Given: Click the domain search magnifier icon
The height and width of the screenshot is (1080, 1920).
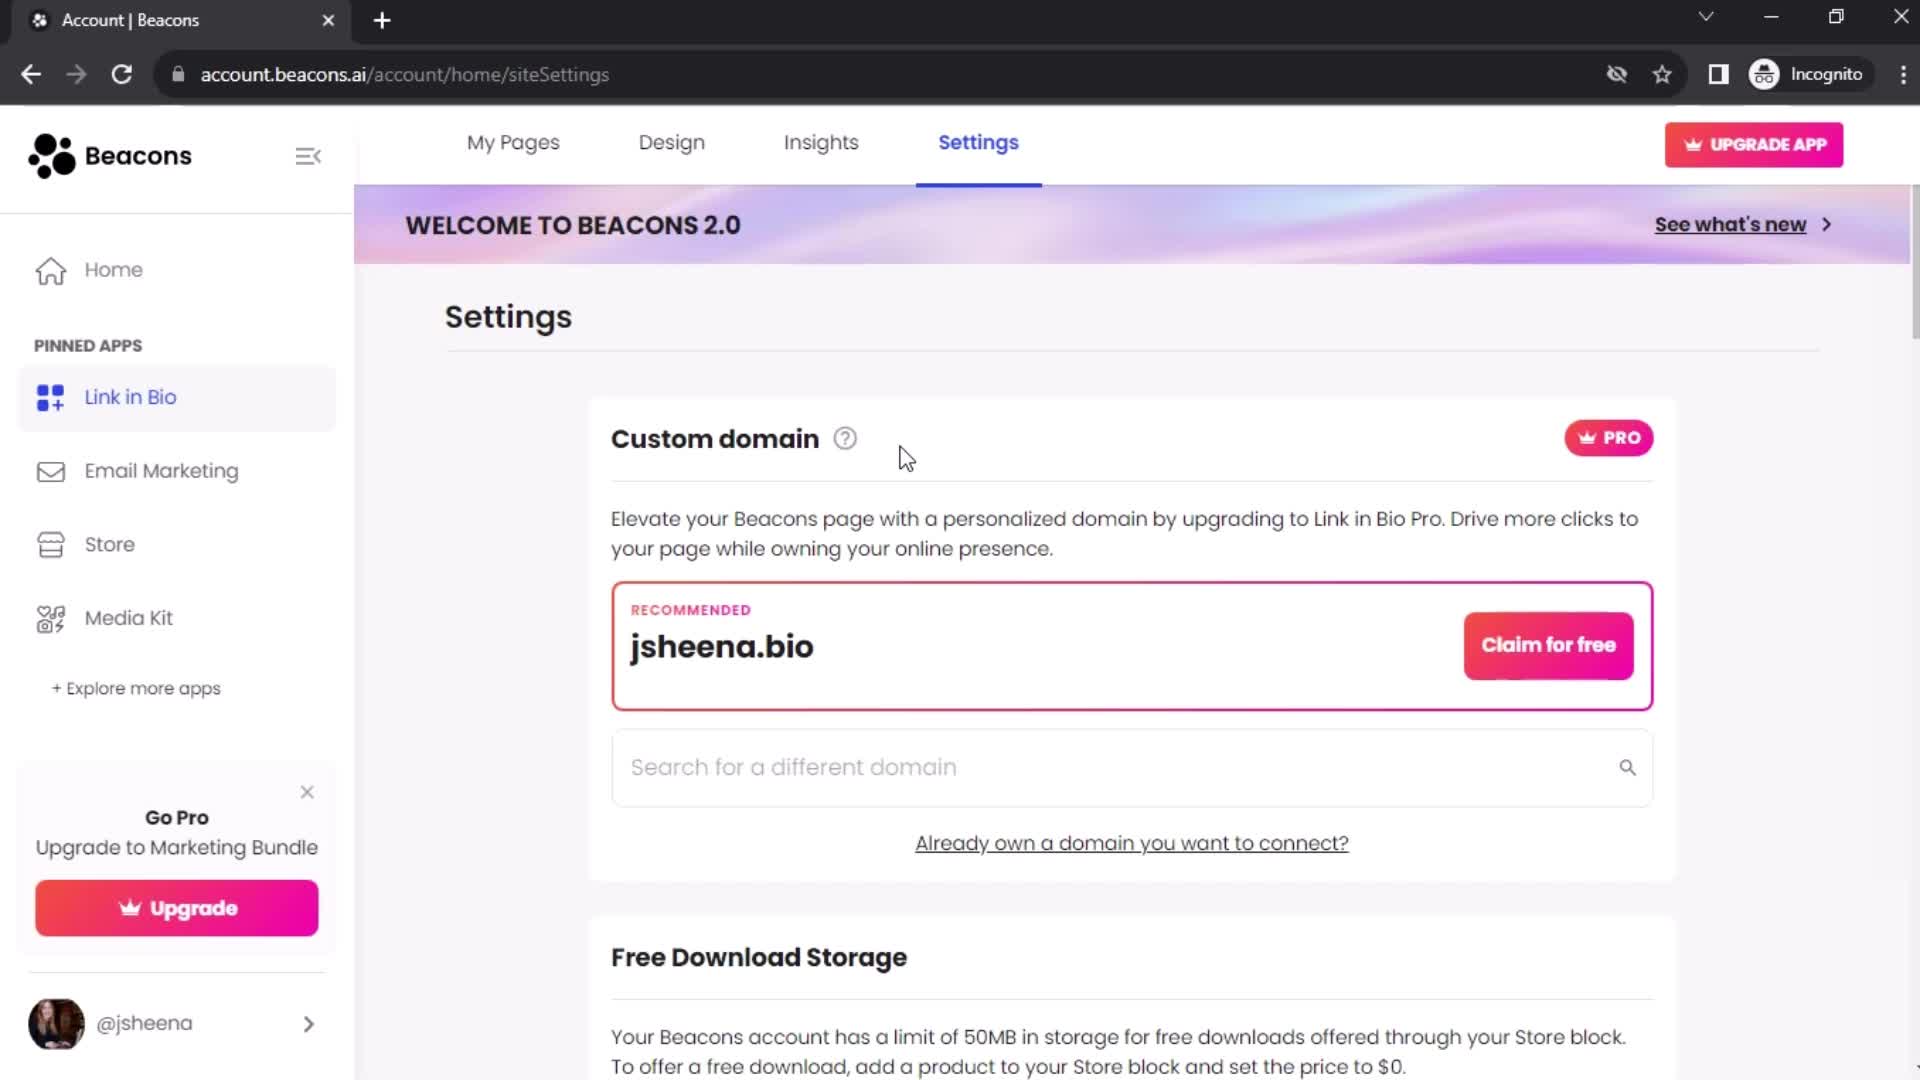Looking at the screenshot, I should [x=1627, y=767].
